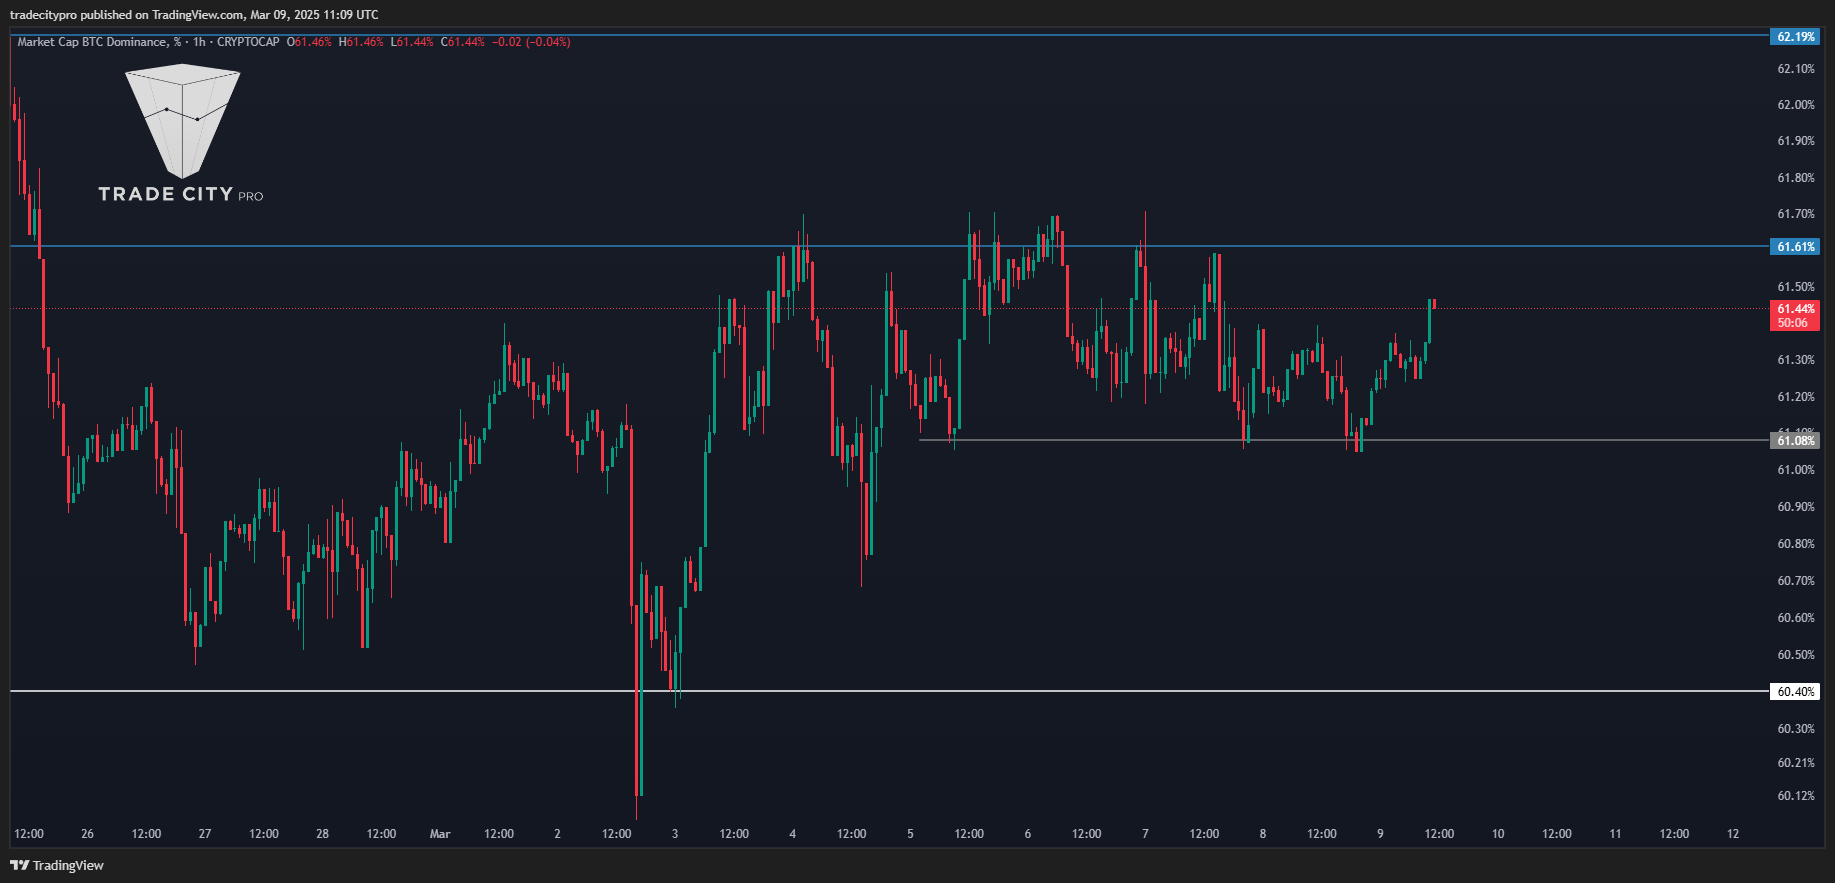Click the 12 date label at axis end

[x=1733, y=834]
